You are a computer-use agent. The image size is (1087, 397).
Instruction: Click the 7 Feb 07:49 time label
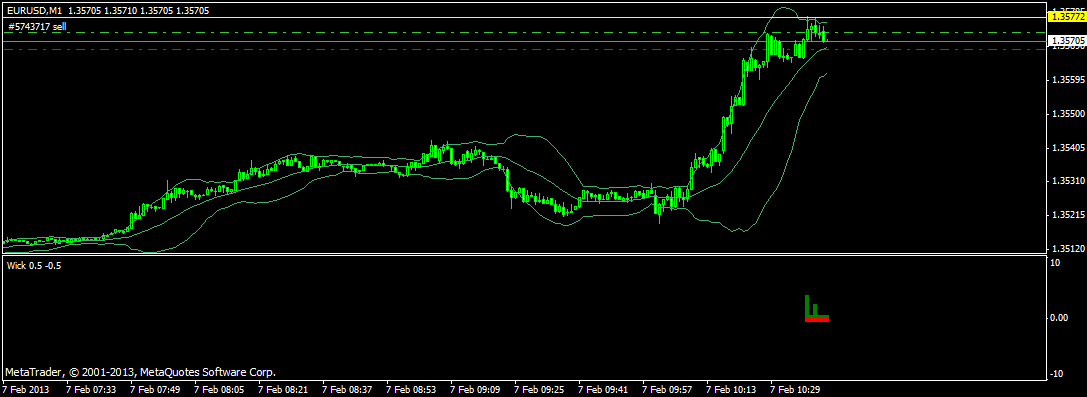pyautogui.click(x=155, y=390)
